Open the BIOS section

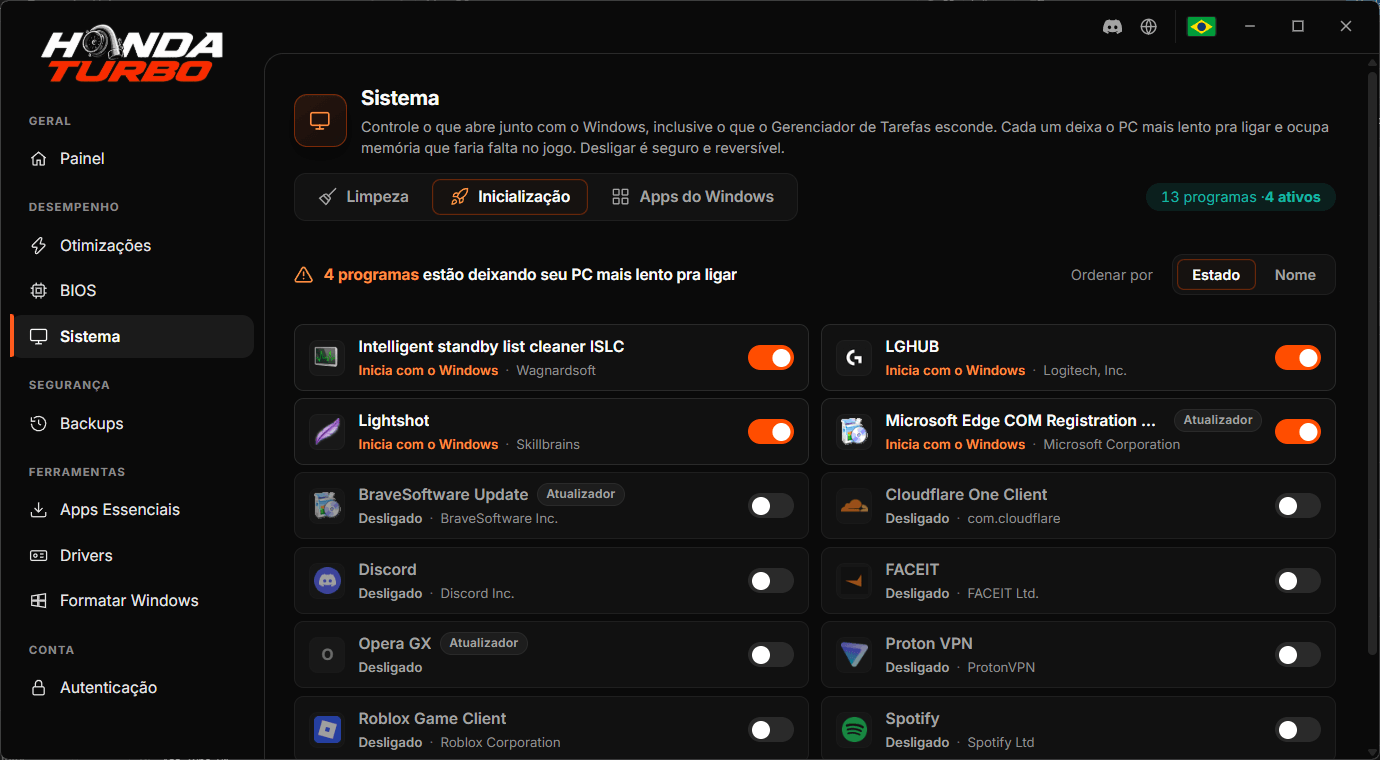pos(132,291)
